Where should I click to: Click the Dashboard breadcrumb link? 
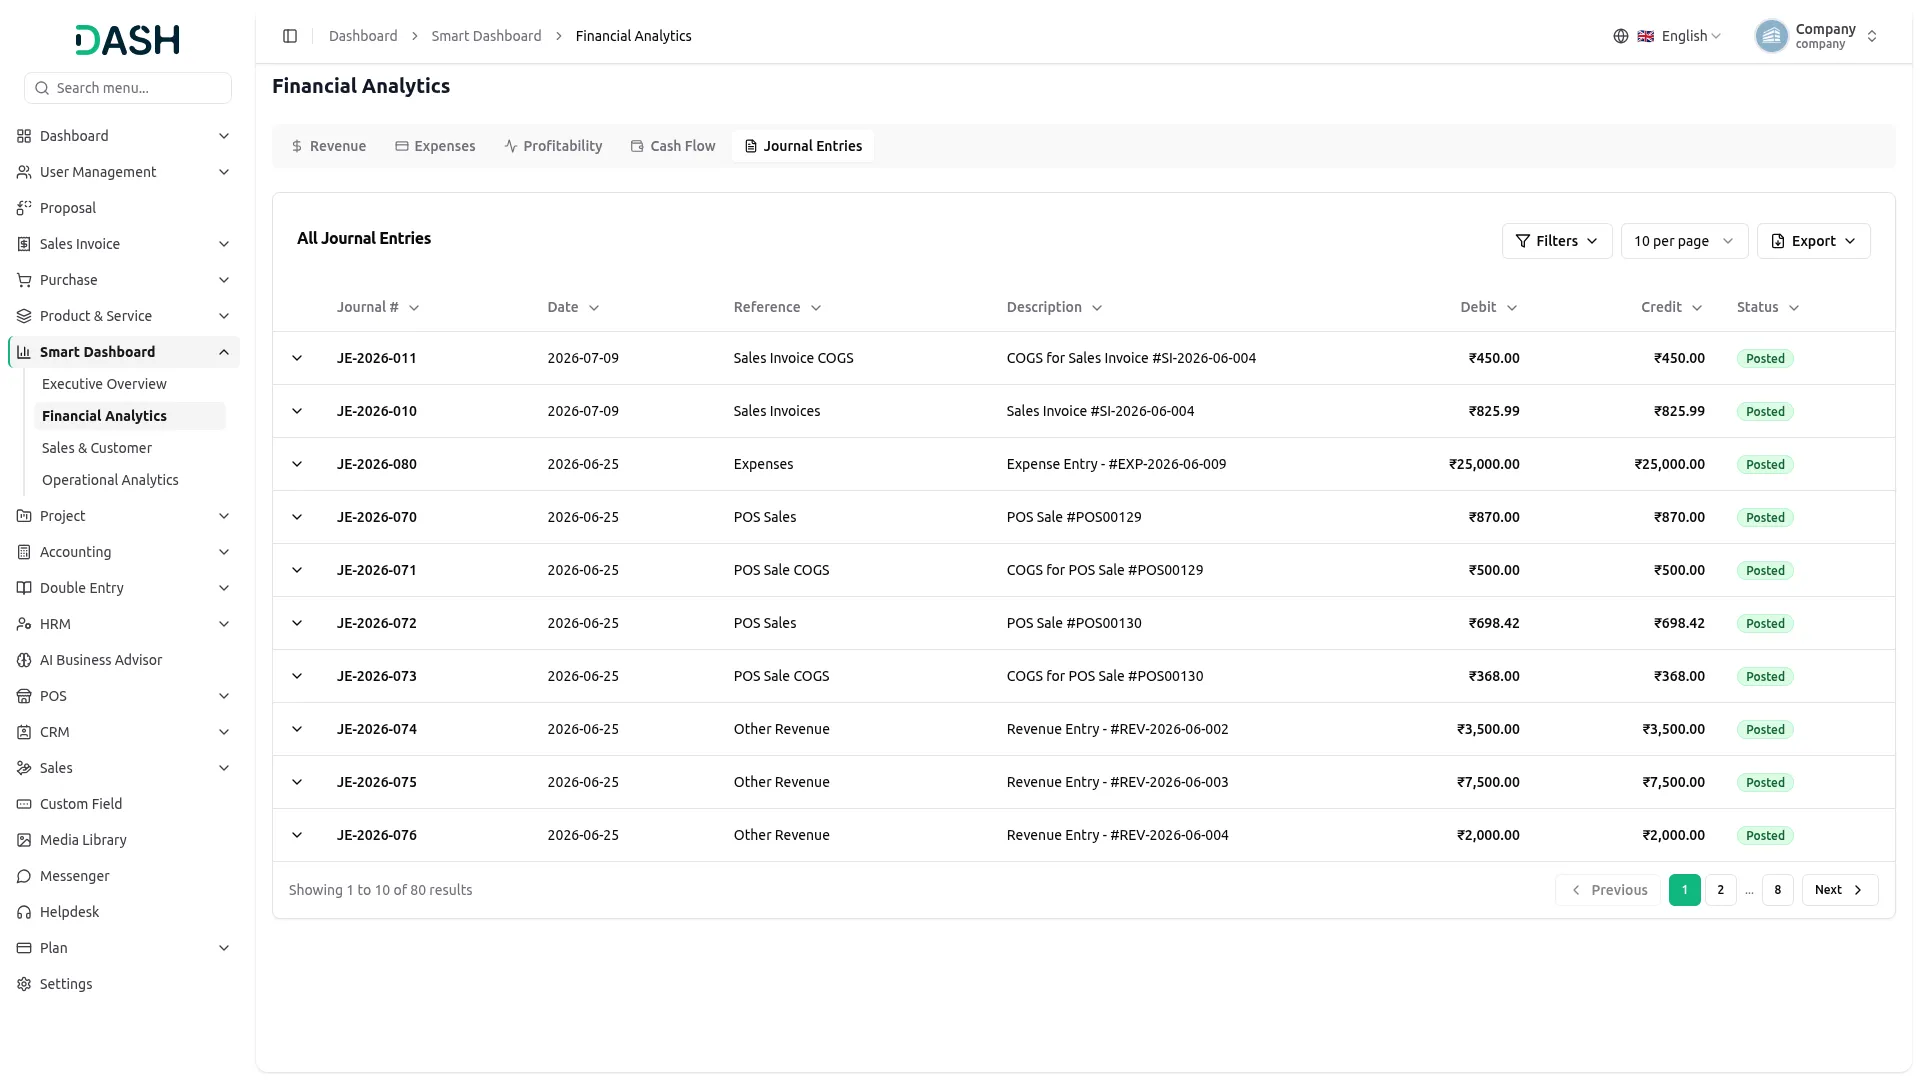coord(363,36)
